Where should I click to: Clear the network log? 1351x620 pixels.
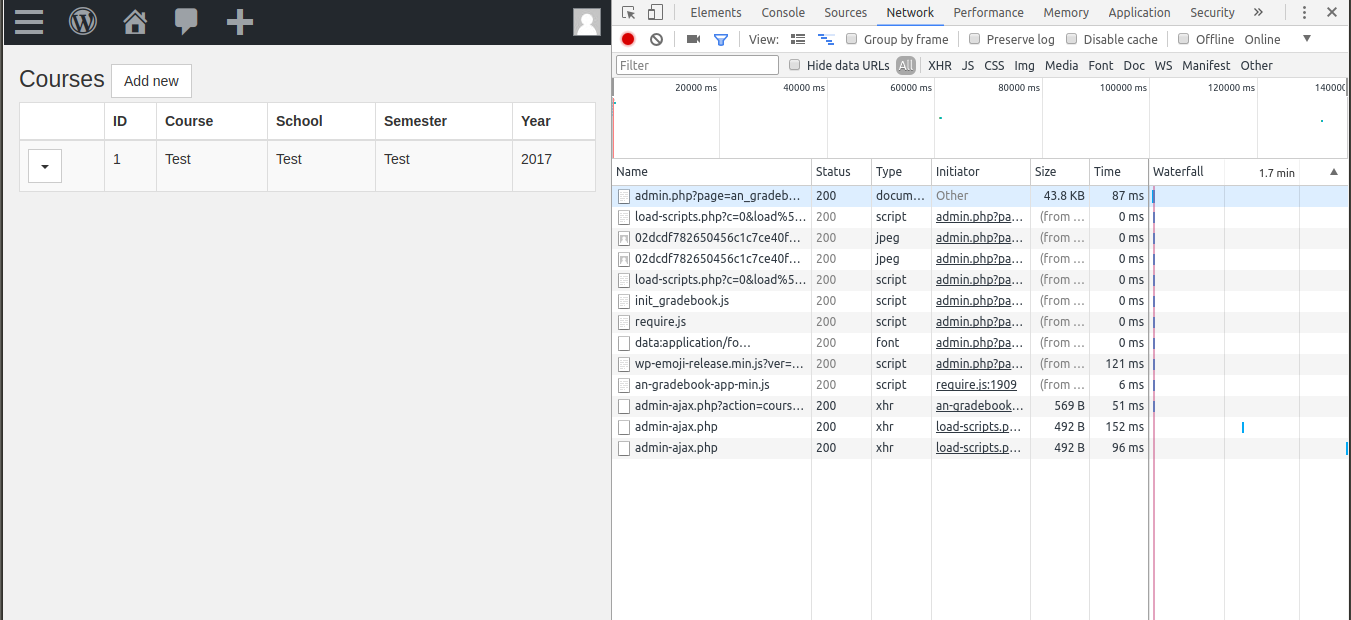click(656, 39)
